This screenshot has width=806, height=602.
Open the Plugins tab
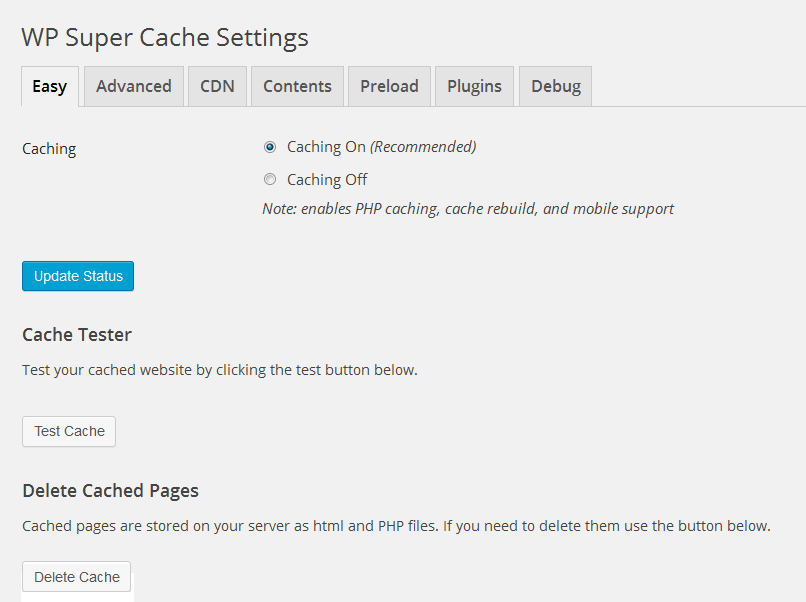pyautogui.click(x=474, y=86)
